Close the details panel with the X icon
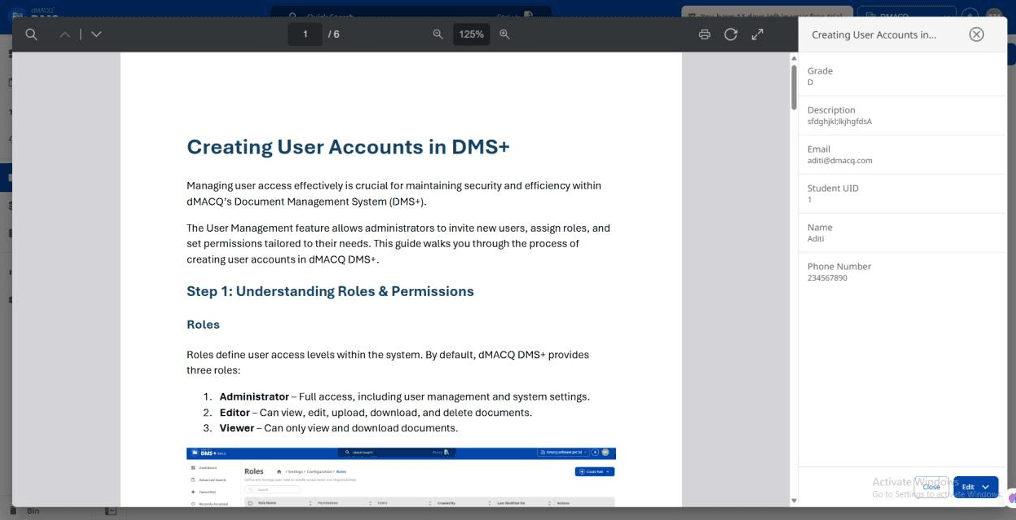The width and height of the screenshot is (1016, 520). [x=976, y=35]
